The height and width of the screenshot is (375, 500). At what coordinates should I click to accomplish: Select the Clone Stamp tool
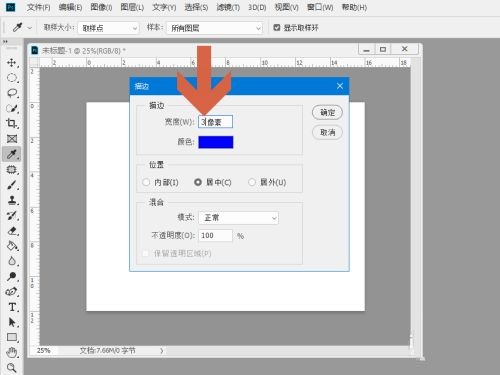pyautogui.click(x=12, y=200)
